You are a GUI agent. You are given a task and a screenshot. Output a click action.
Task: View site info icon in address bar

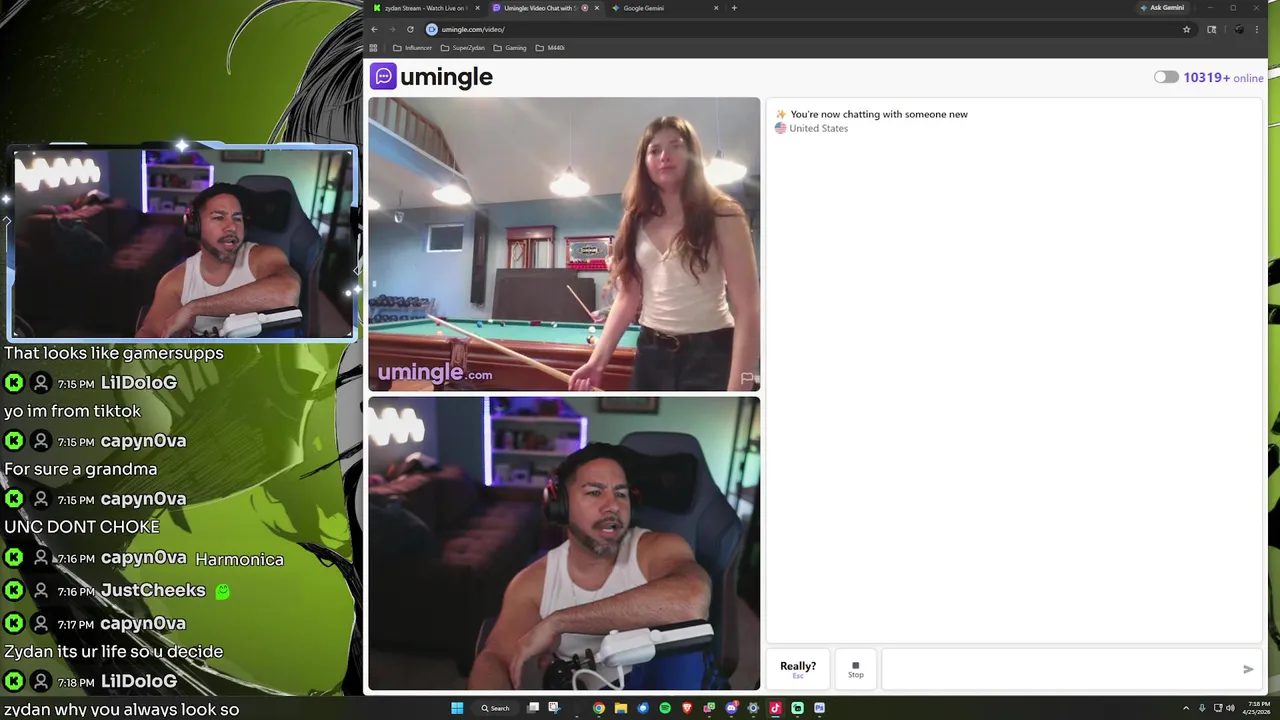point(432,29)
